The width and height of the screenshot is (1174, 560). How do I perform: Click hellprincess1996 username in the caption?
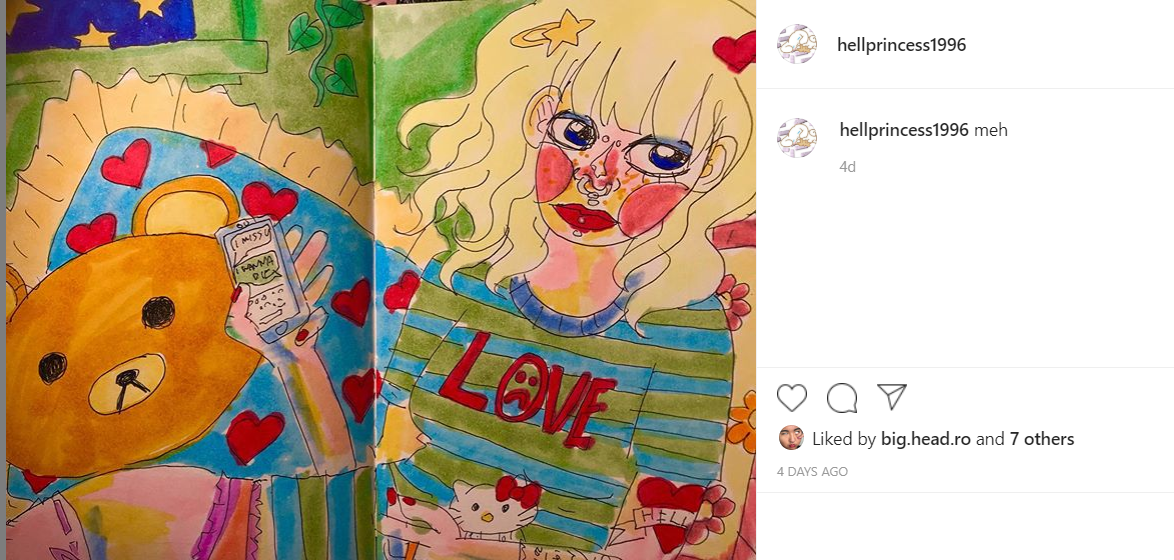(x=904, y=130)
